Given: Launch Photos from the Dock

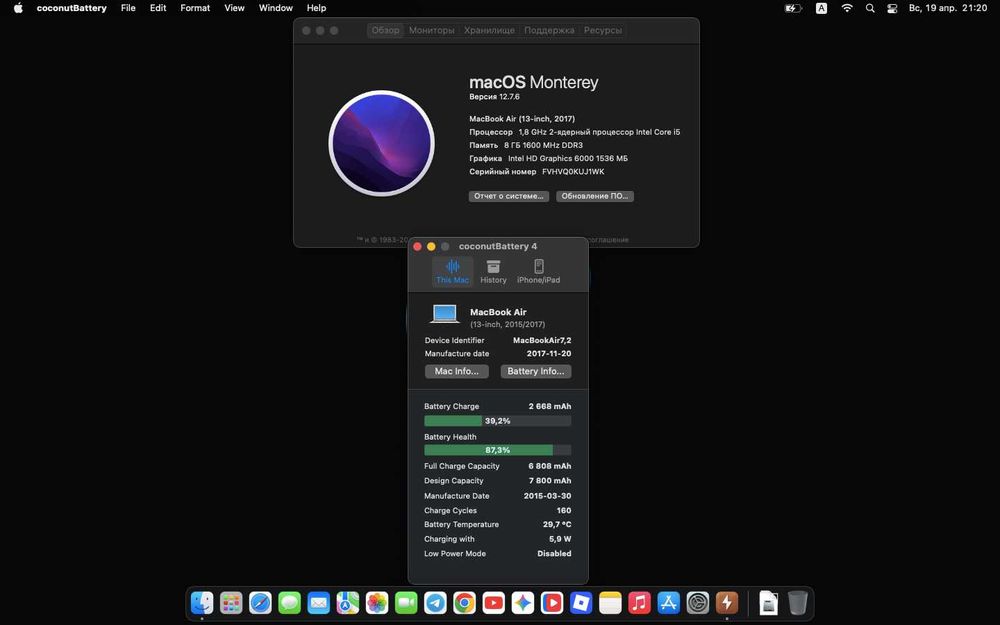Looking at the screenshot, I should [377, 602].
